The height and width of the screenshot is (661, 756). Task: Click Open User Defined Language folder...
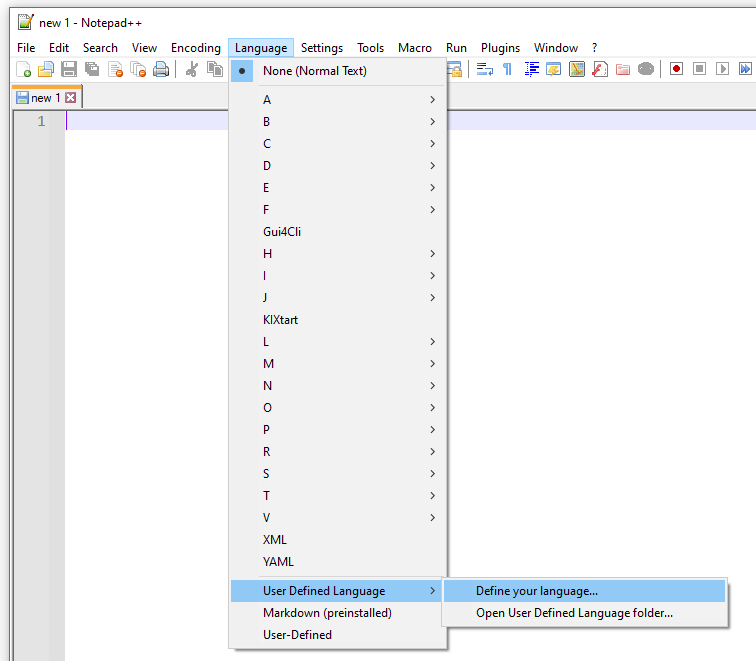tap(584, 613)
